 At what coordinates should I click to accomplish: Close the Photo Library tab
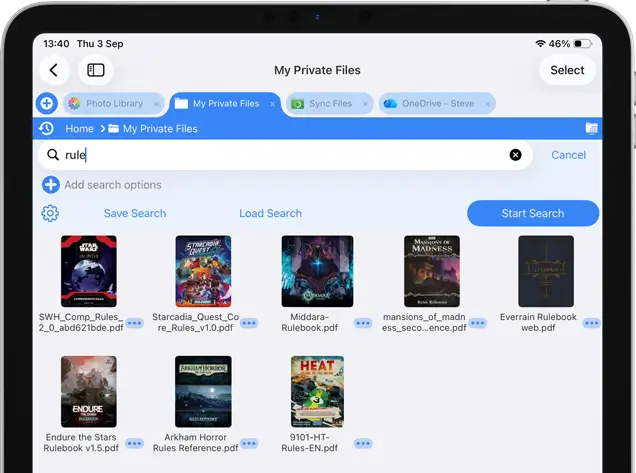156,104
